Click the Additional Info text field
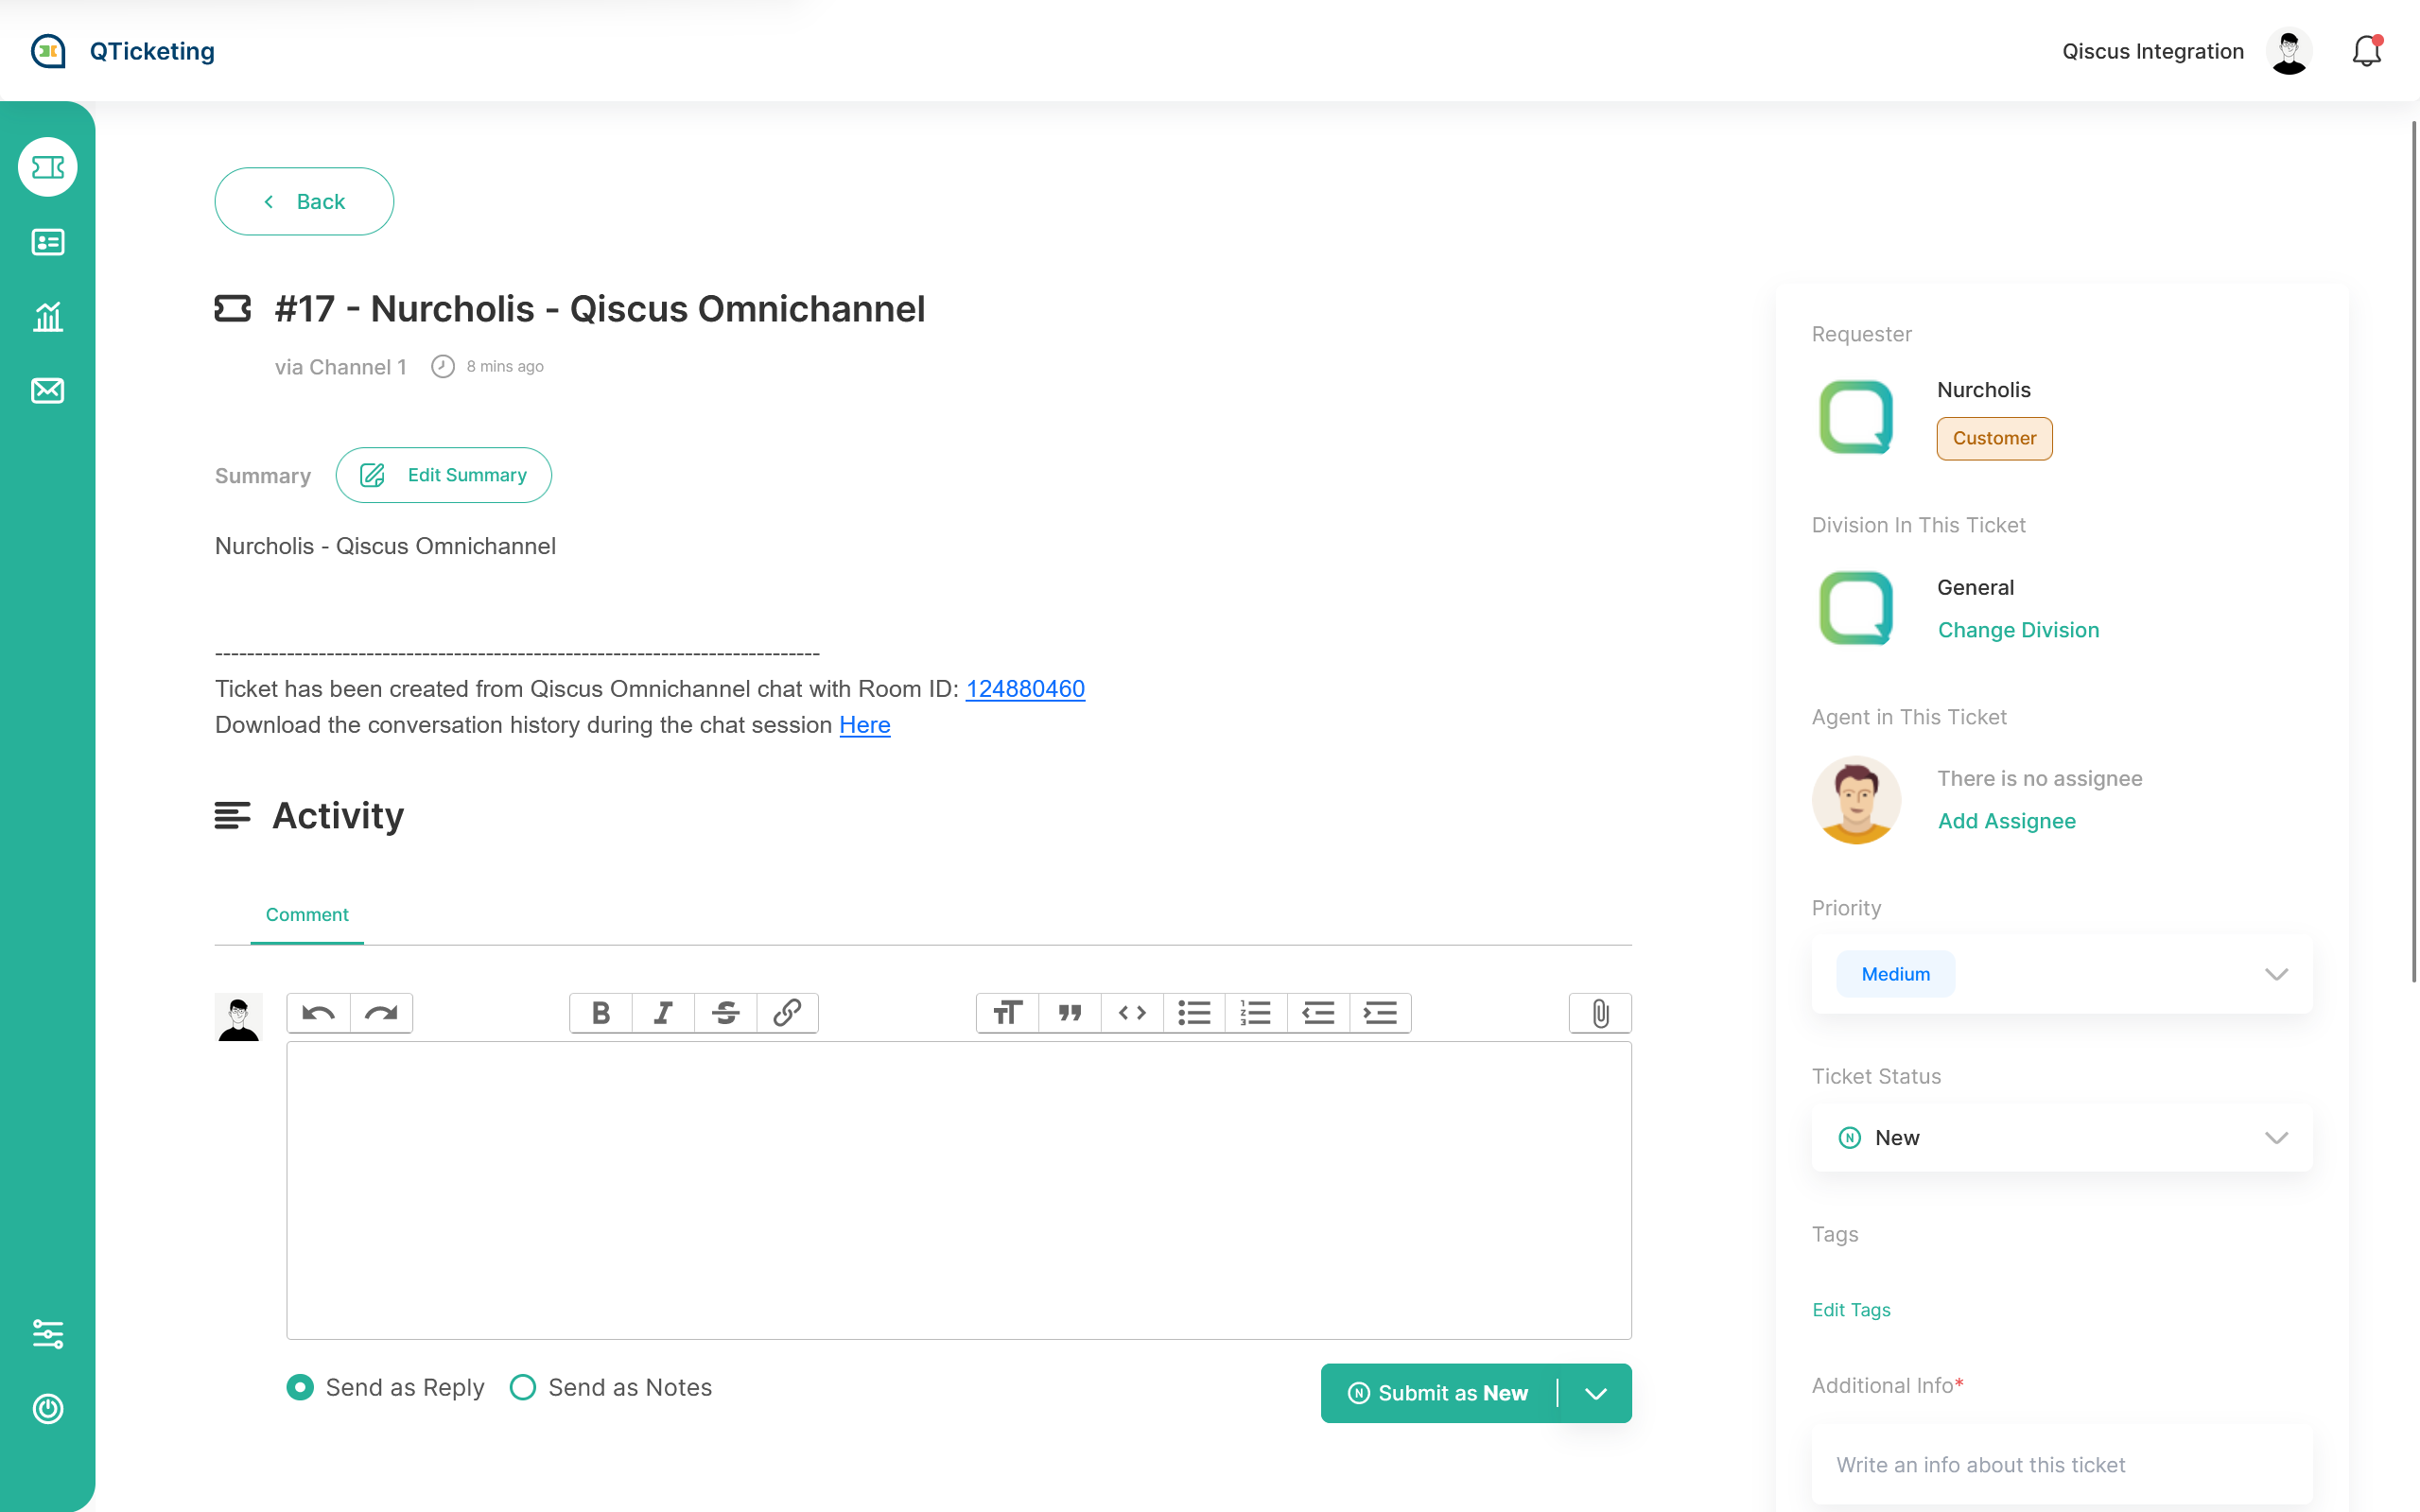 pos(2062,1464)
